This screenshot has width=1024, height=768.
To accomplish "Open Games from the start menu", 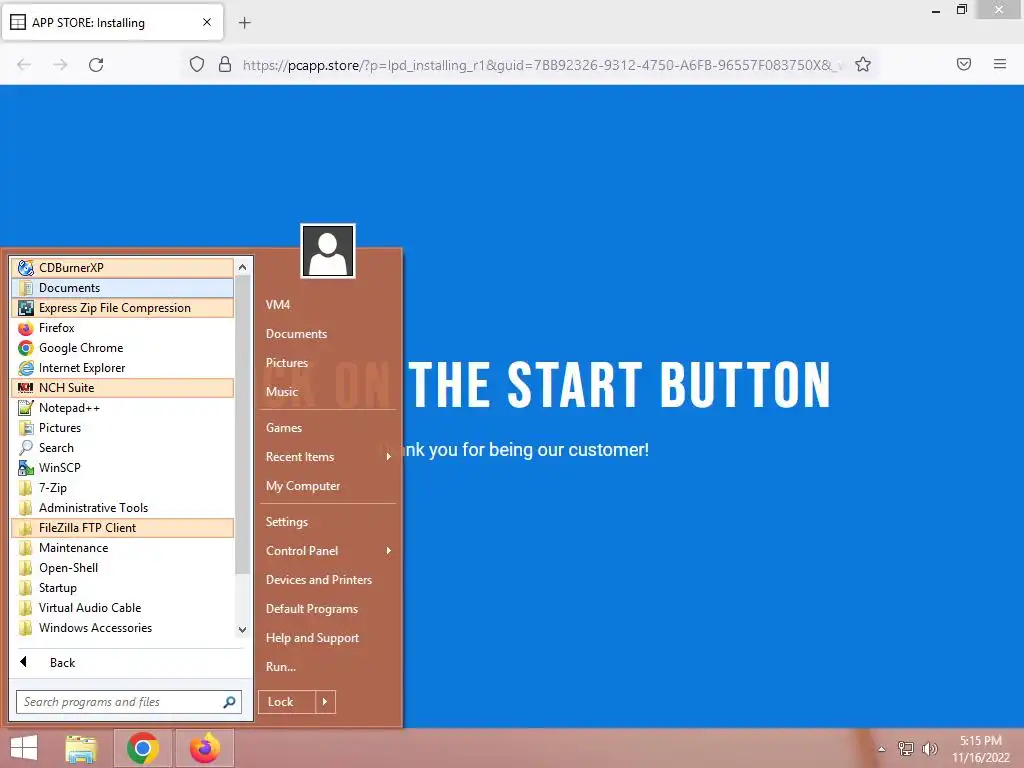I will [328, 428].
